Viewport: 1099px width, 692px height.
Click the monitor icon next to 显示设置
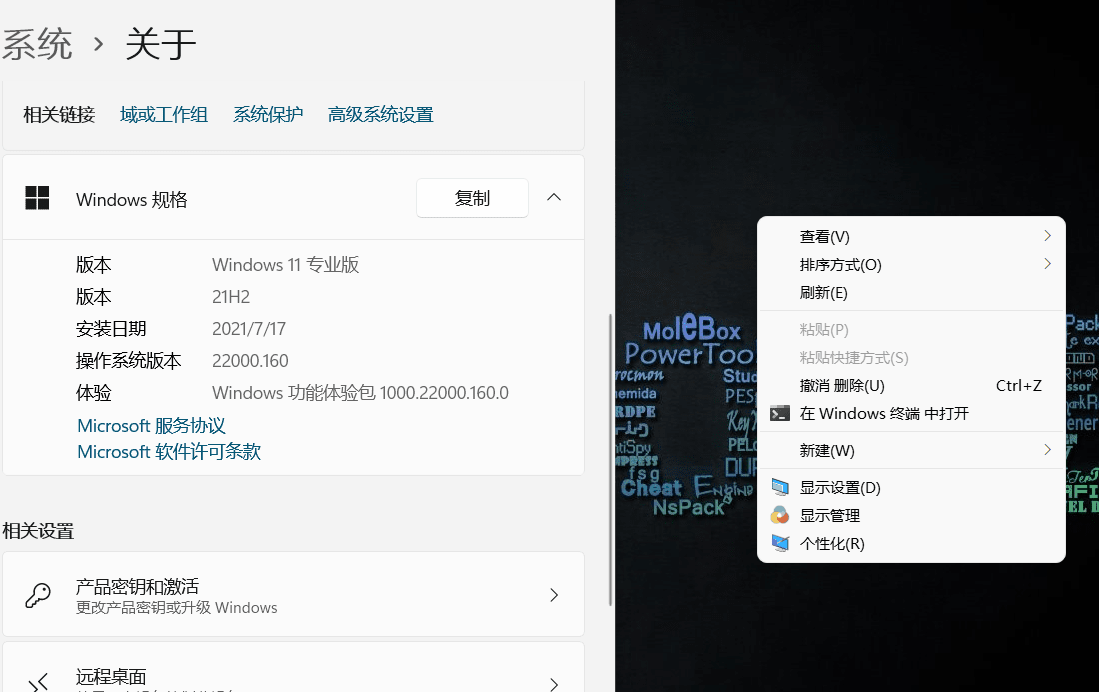click(780, 488)
